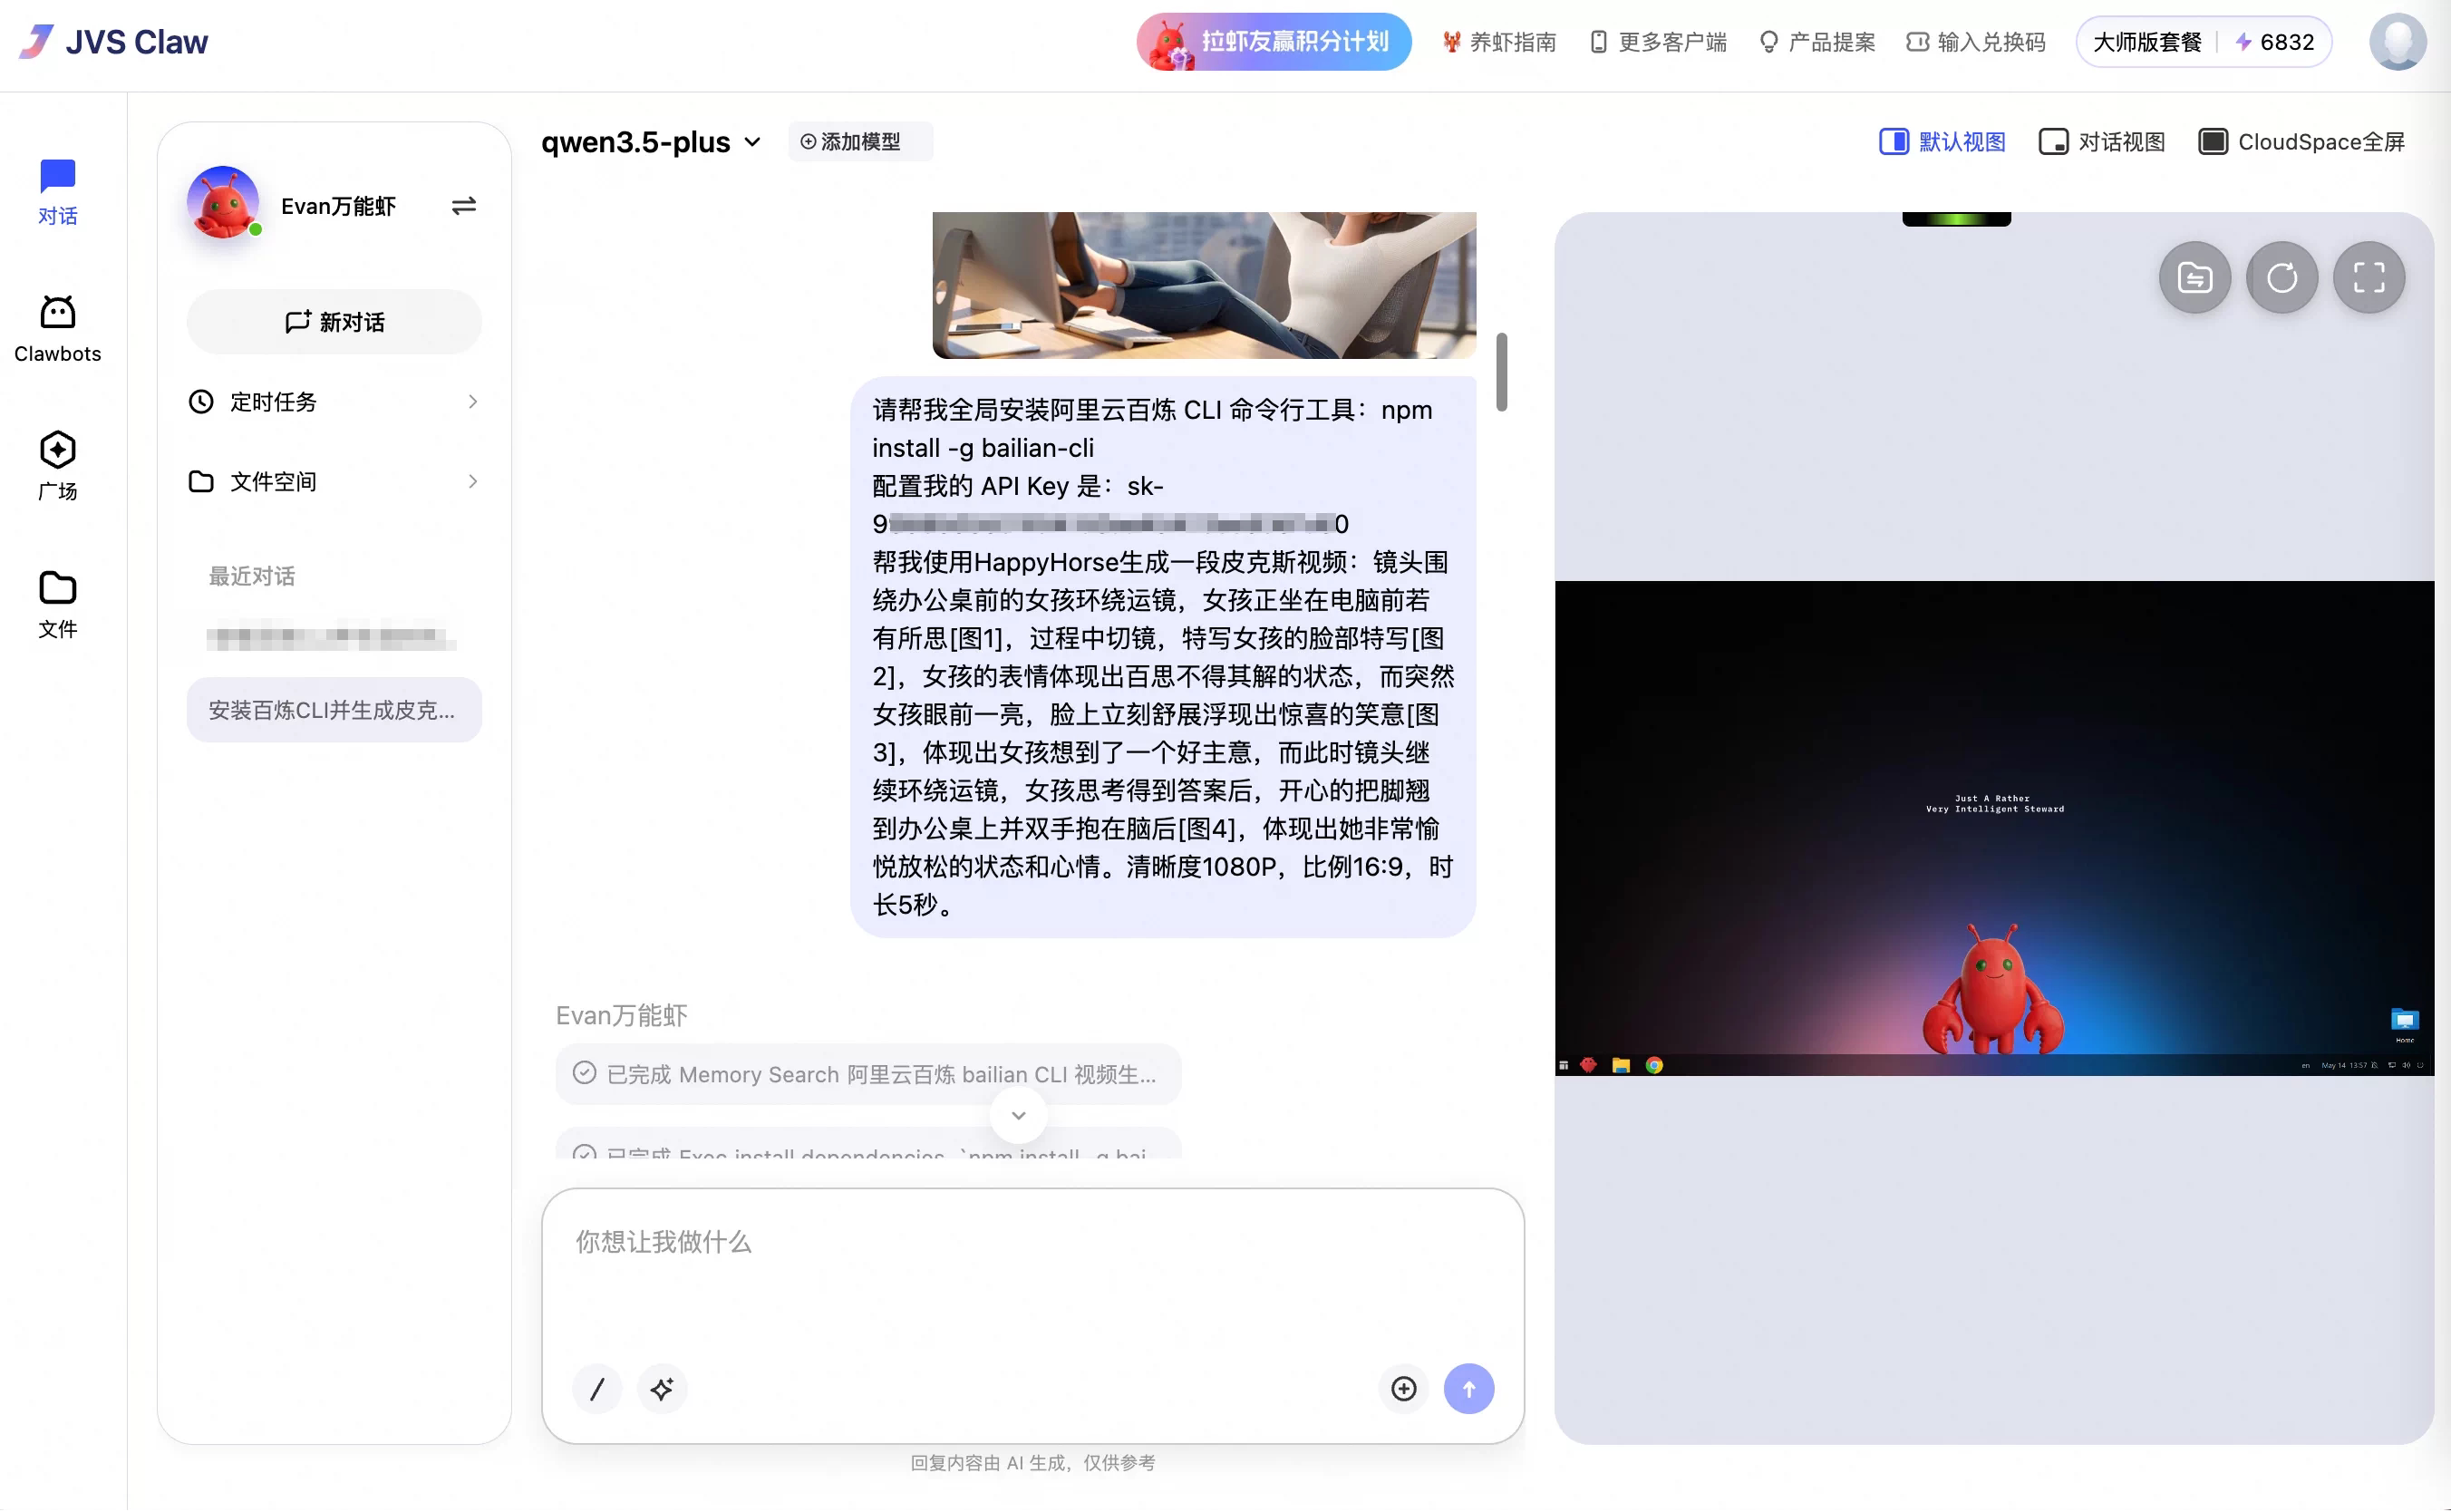This screenshot has height=1512, width=2451.
Task: Open the 文件 files sidebar section
Action: tap(57, 604)
